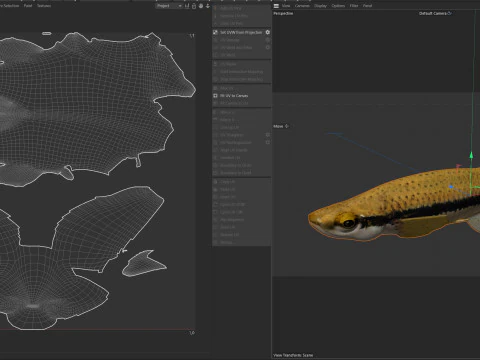Open the Project dropdown in UV editor

(x=169, y=6)
